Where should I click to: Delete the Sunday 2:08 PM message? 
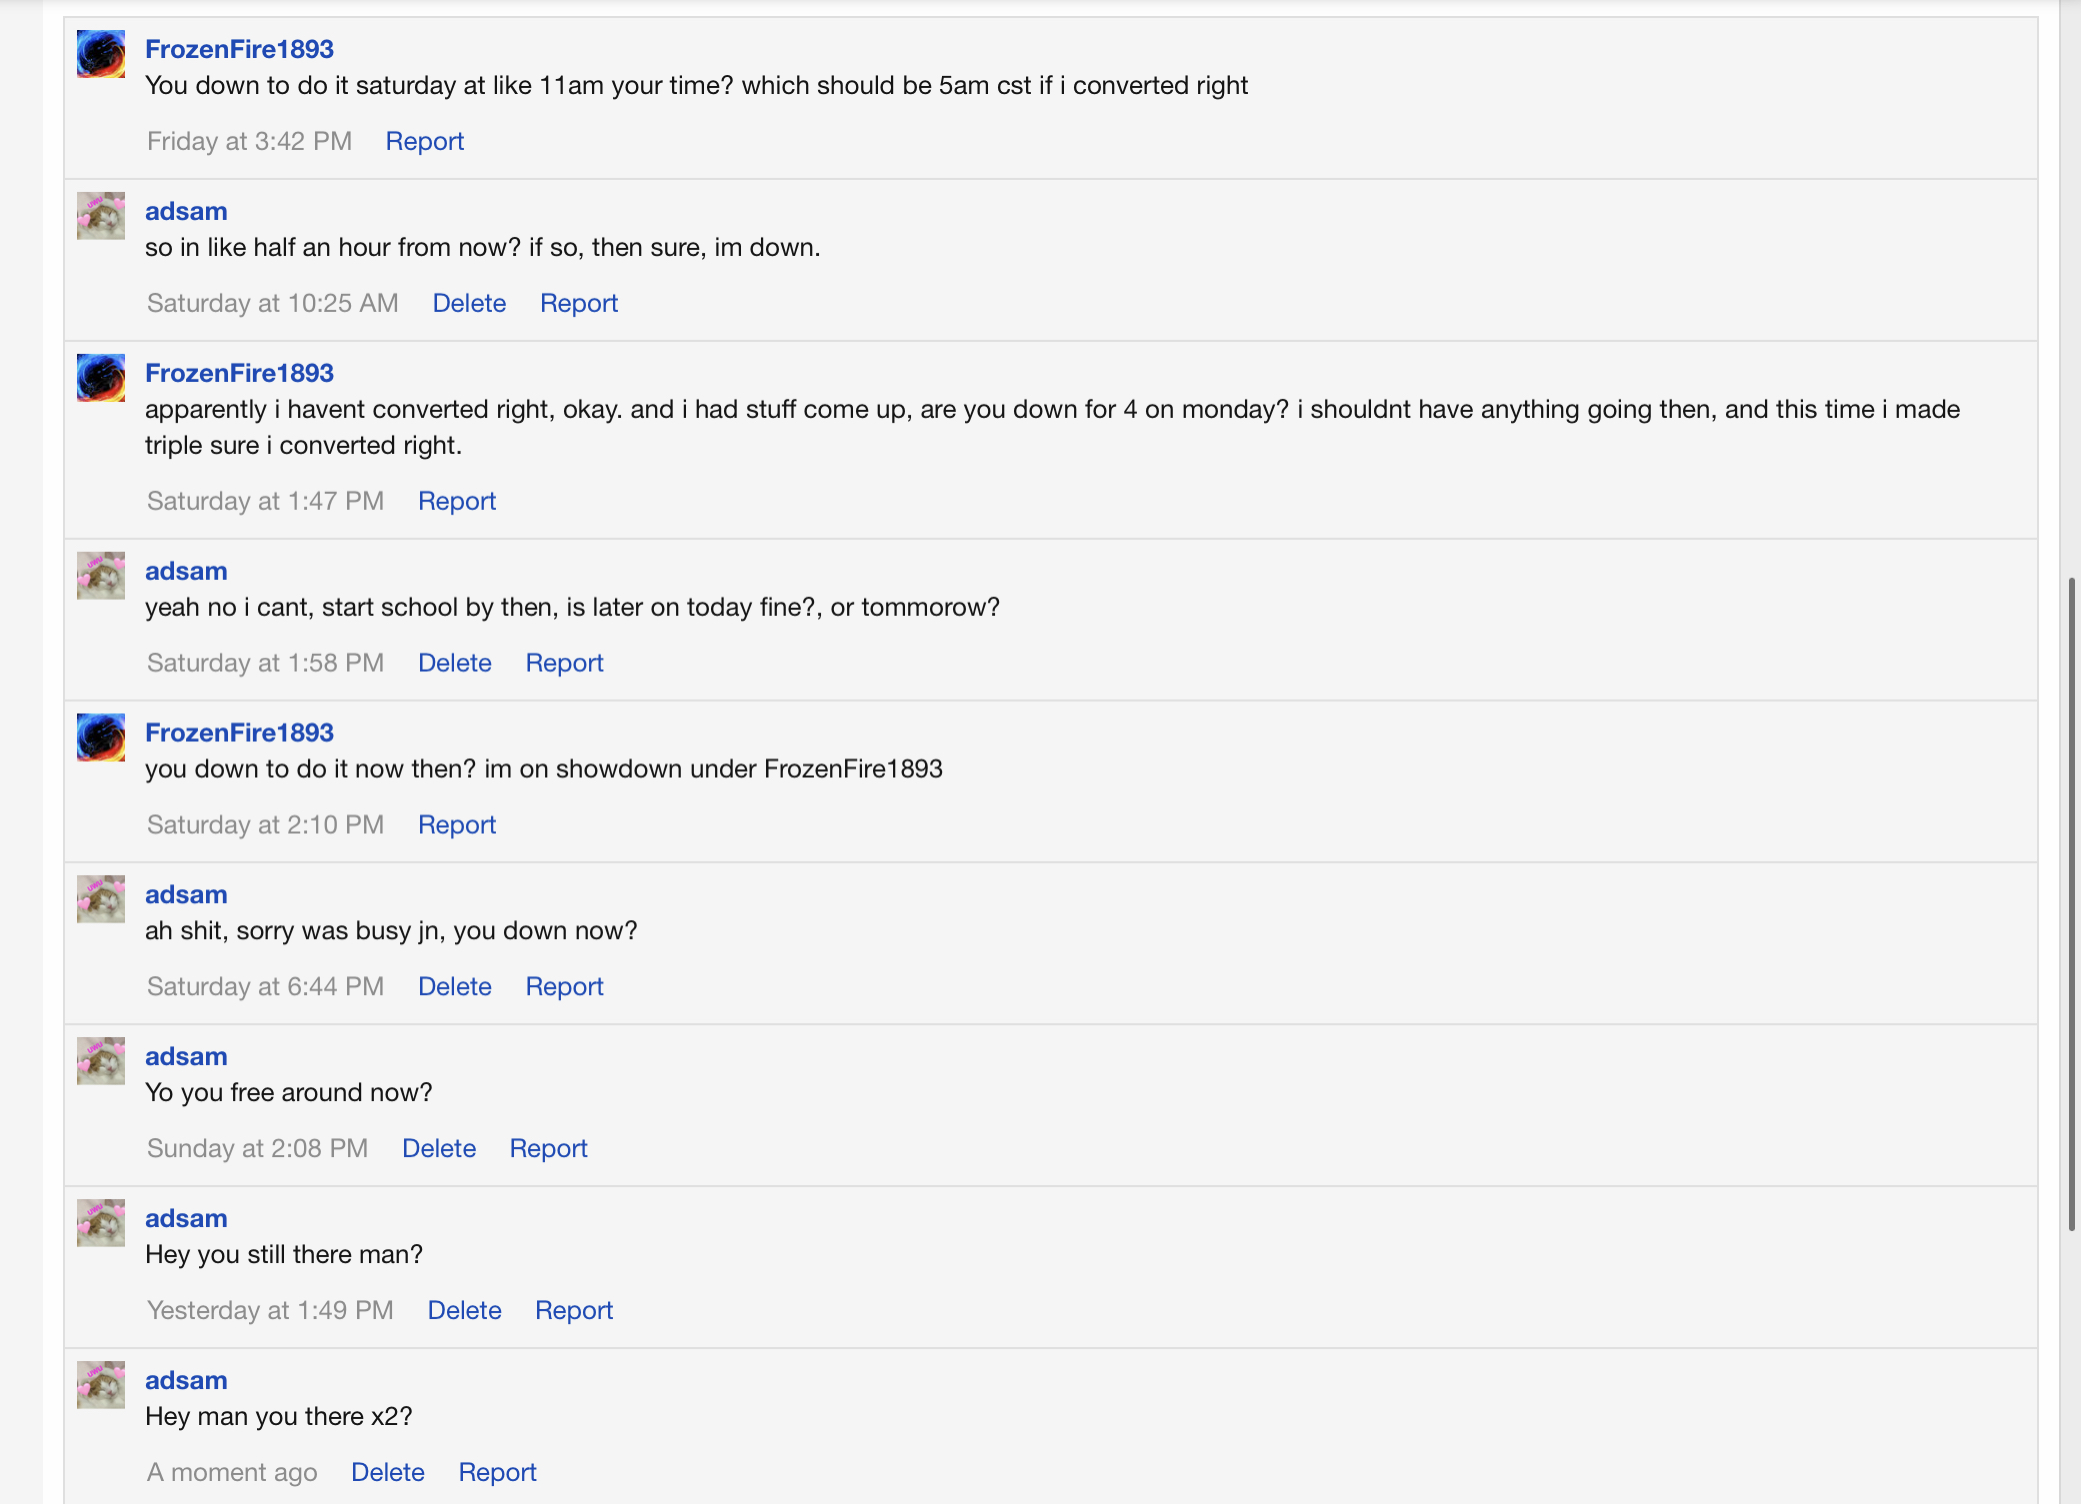coord(439,1149)
